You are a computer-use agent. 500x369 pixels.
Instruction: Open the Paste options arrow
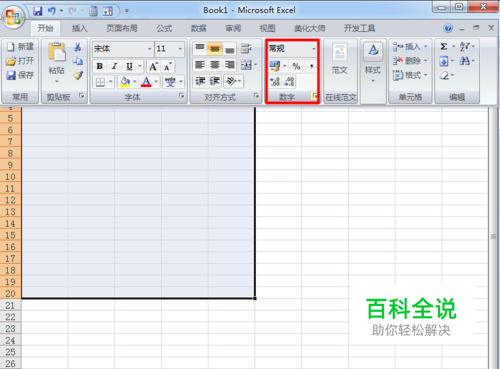tap(57, 81)
